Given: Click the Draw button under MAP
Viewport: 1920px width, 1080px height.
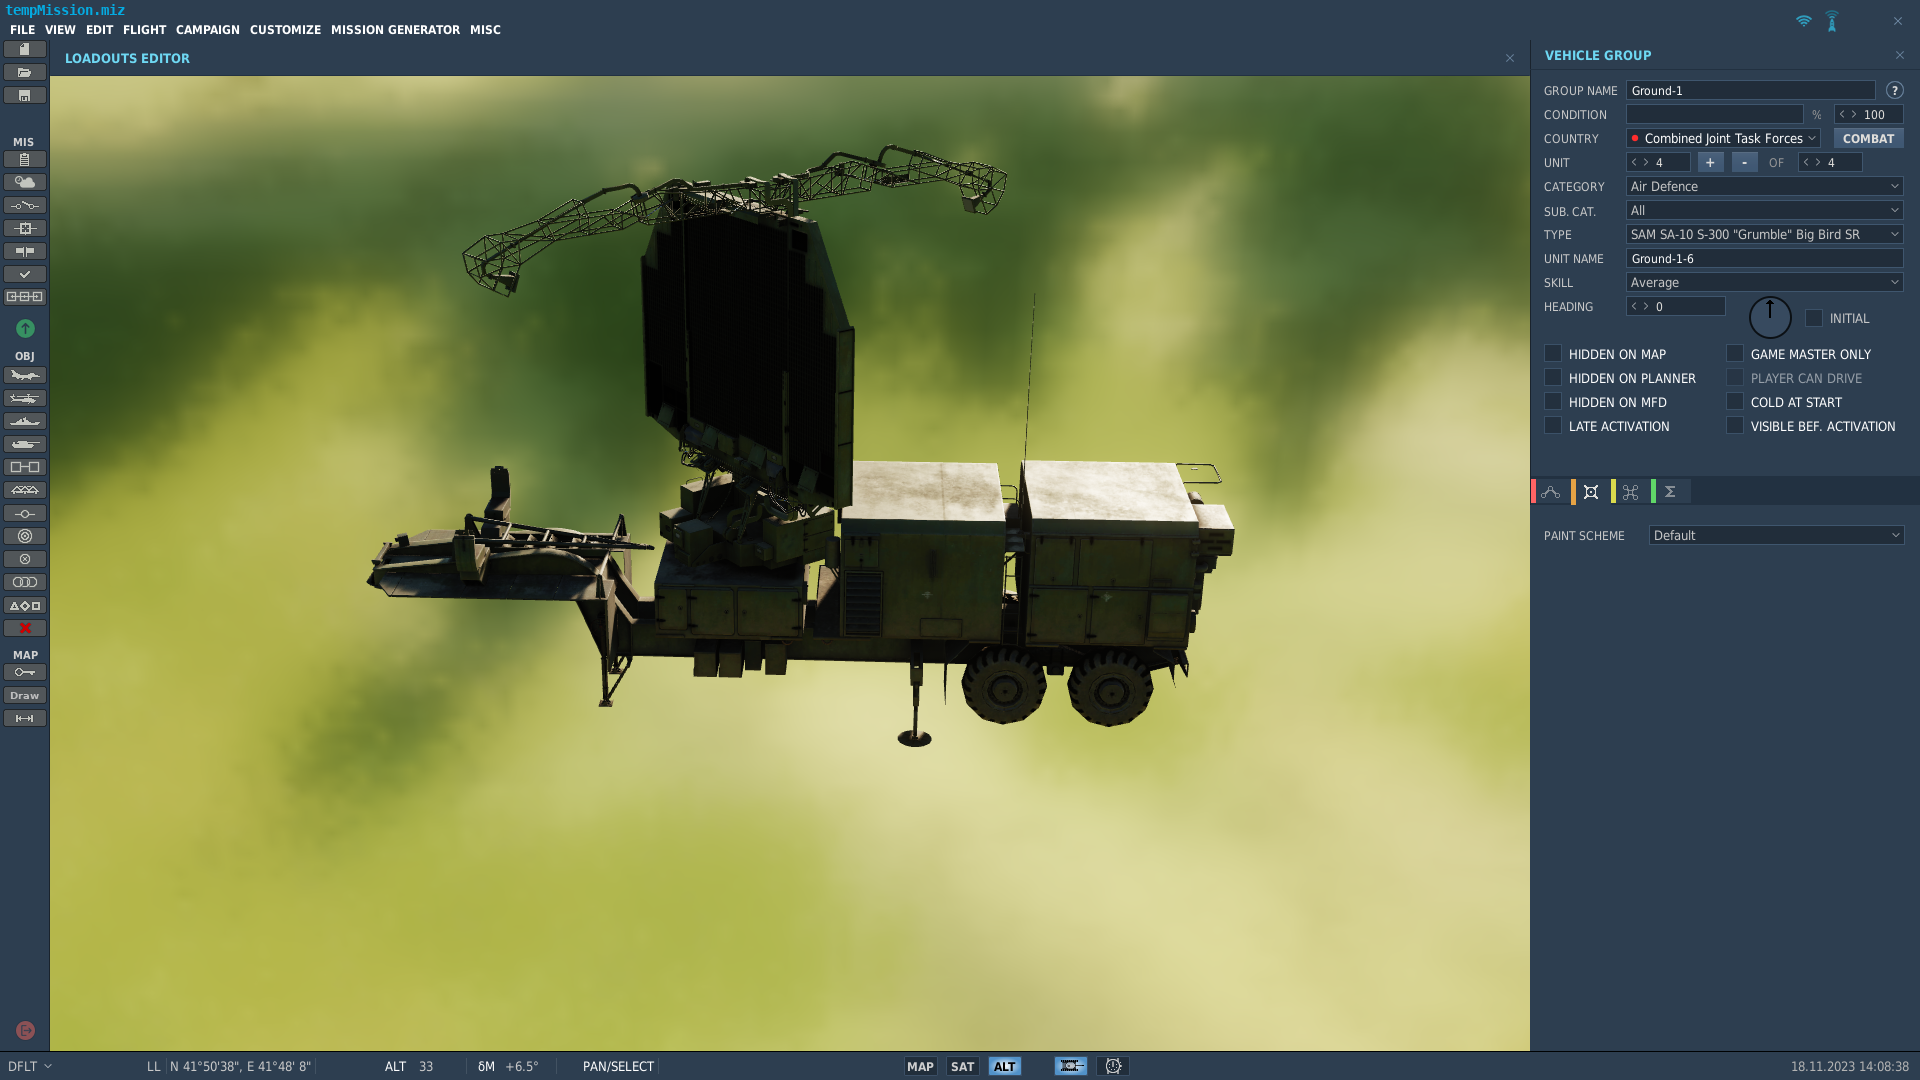Looking at the screenshot, I should pyautogui.click(x=25, y=695).
